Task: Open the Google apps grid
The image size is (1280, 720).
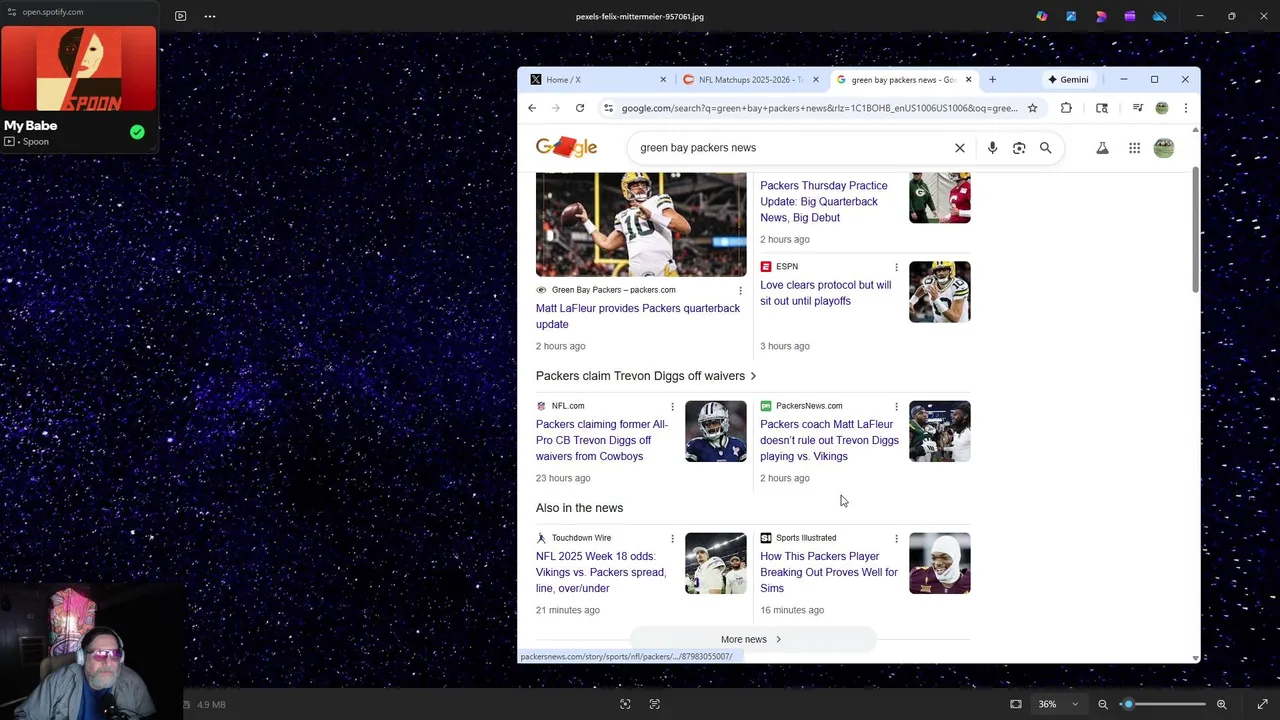Action: (x=1134, y=148)
